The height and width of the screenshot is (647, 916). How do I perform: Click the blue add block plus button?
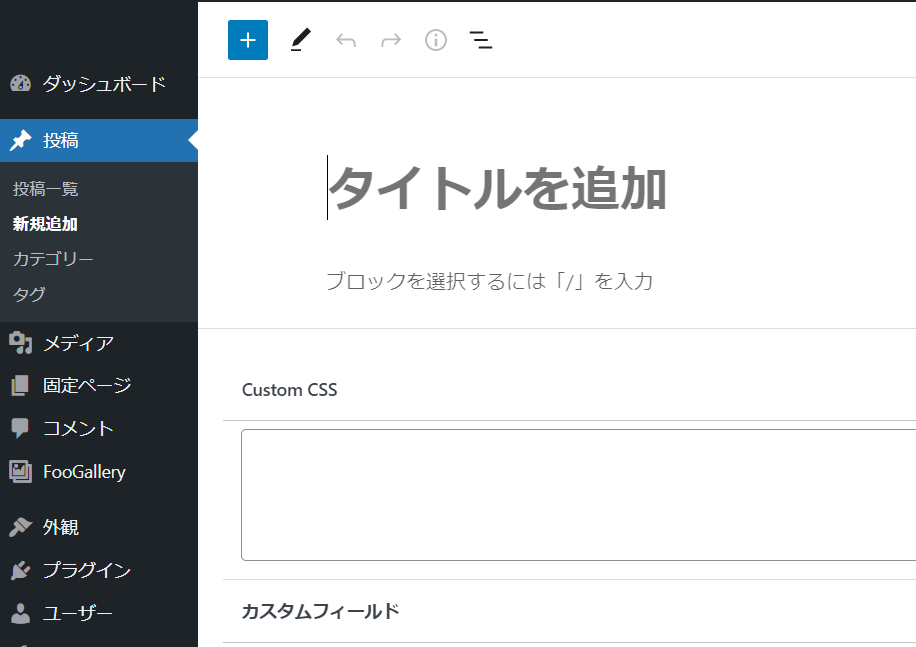pyautogui.click(x=248, y=40)
